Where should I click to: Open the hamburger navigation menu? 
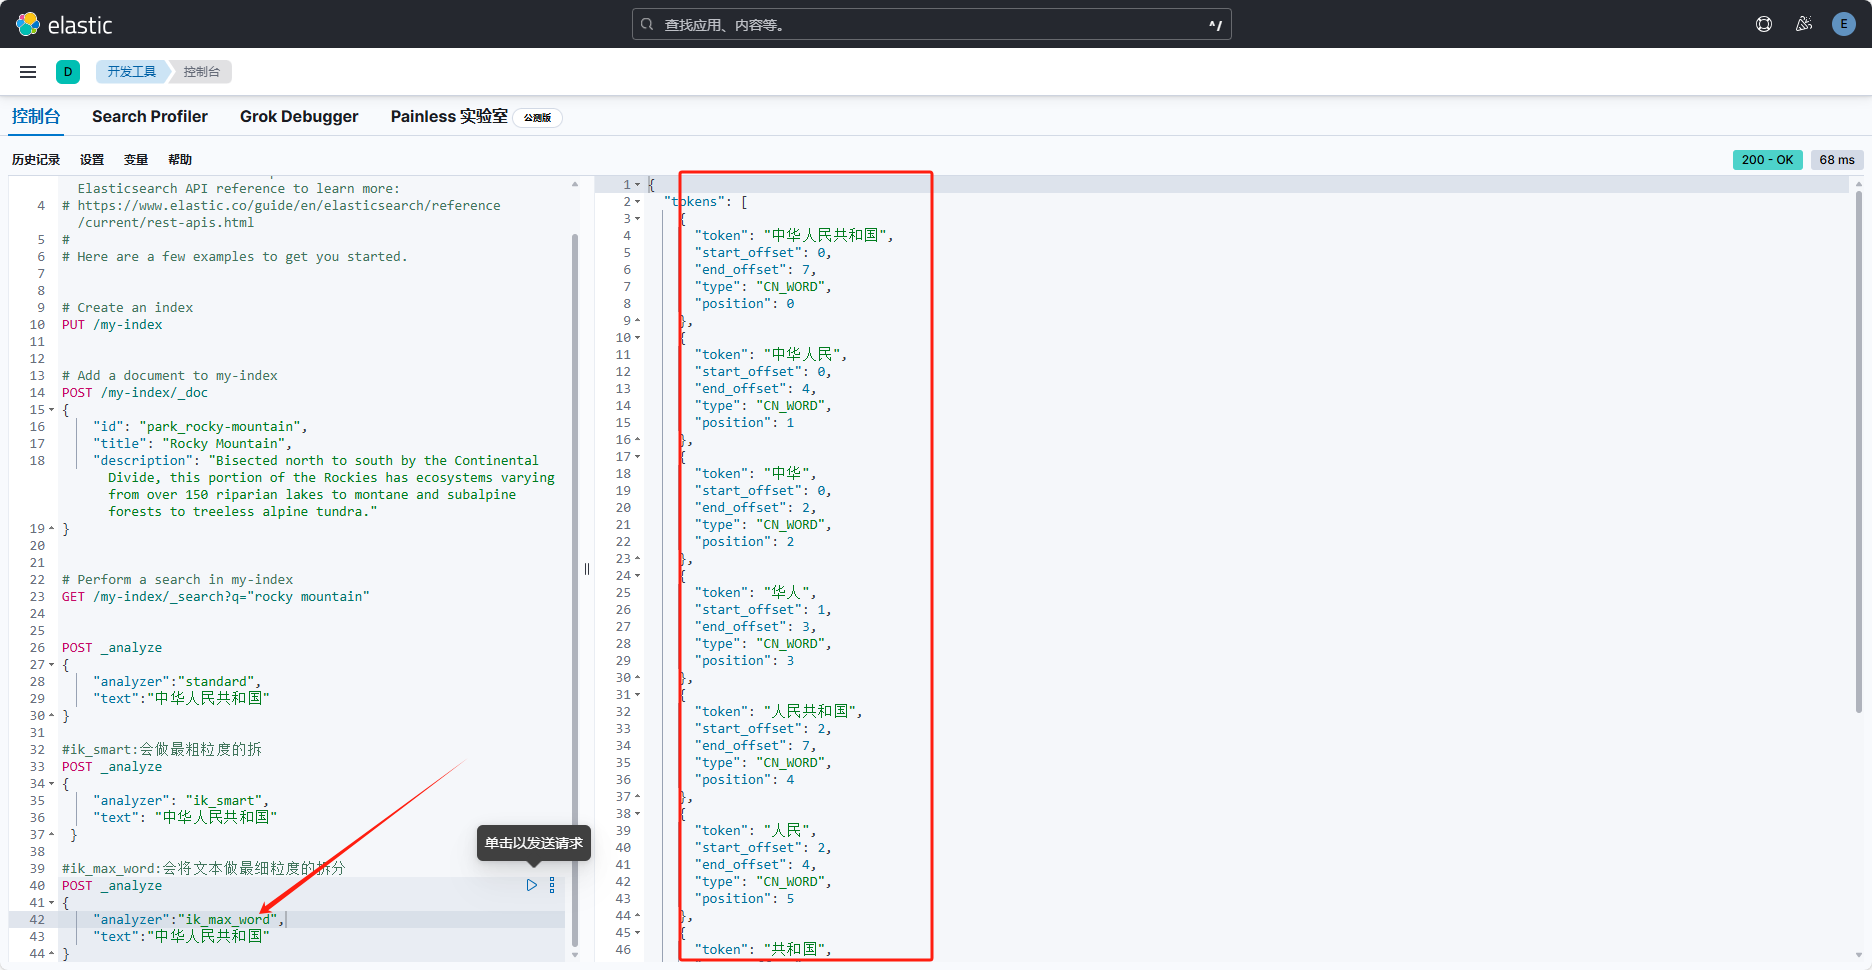(x=28, y=72)
